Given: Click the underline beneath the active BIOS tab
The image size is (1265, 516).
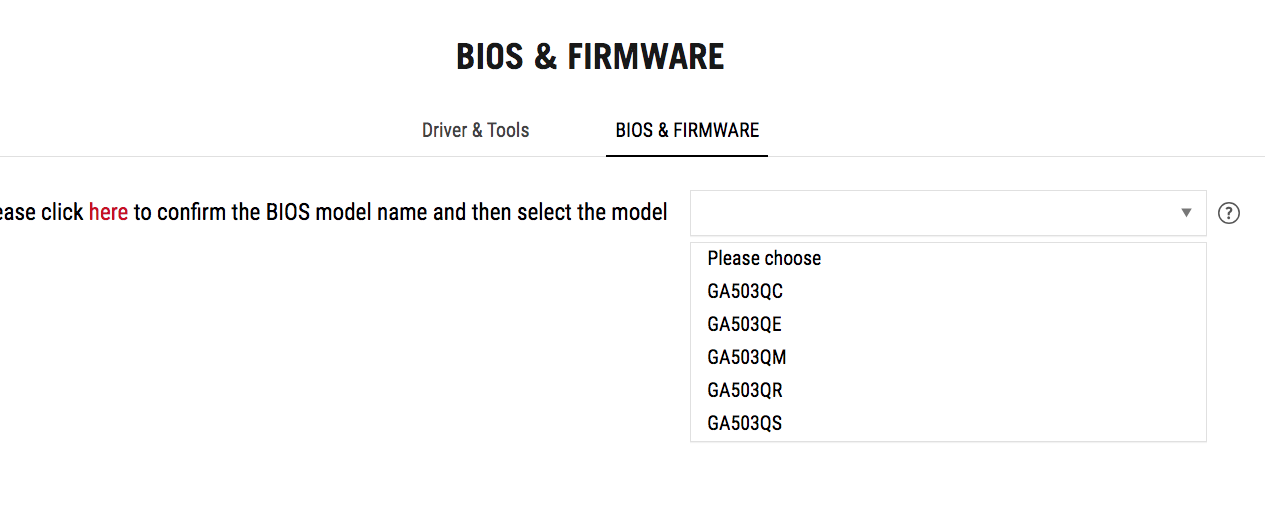Looking at the screenshot, I should 687,156.
